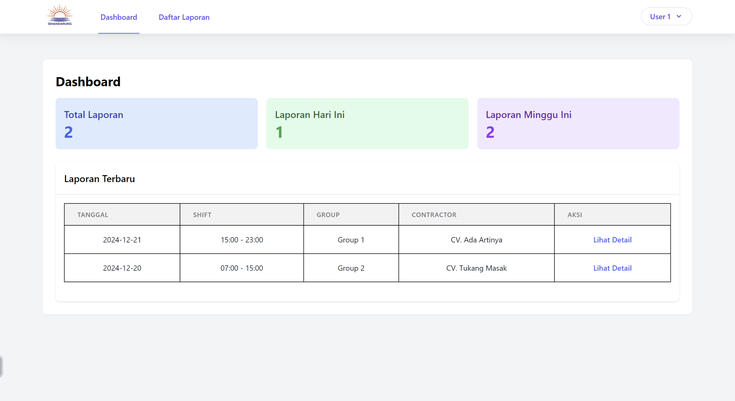Screen dimensions: 735x401
Task: Click the CONTRACTOR column header
Action: point(434,215)
